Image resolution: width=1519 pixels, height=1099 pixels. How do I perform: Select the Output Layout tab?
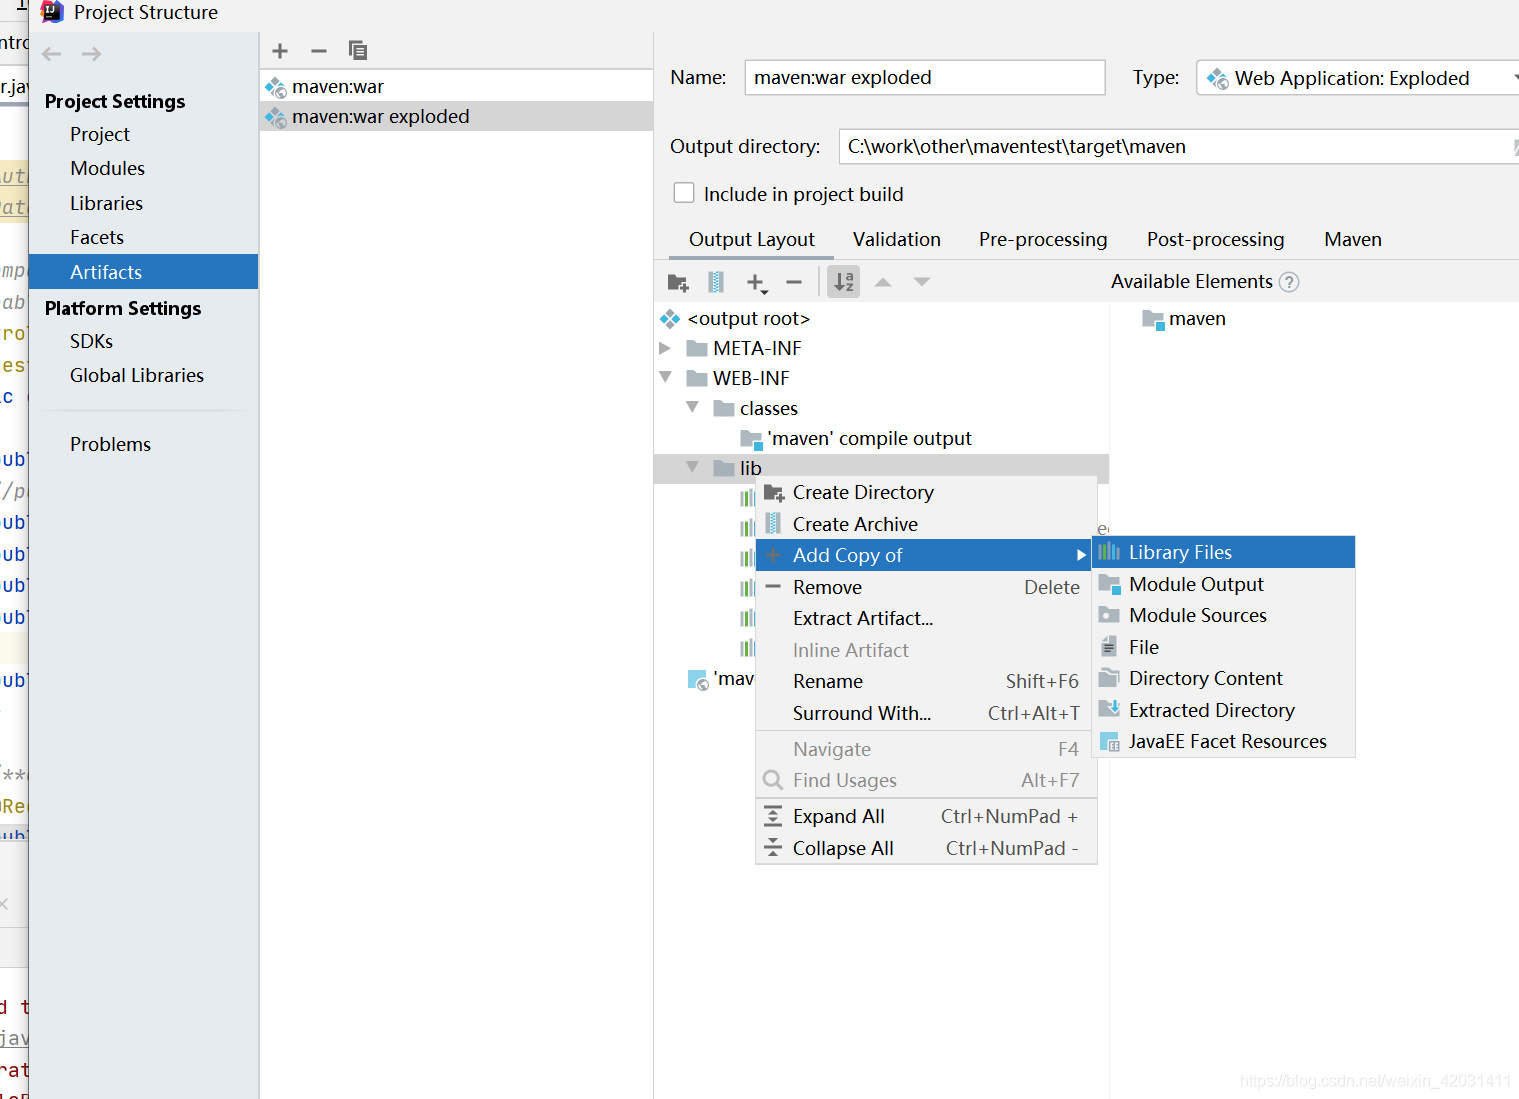752,240
